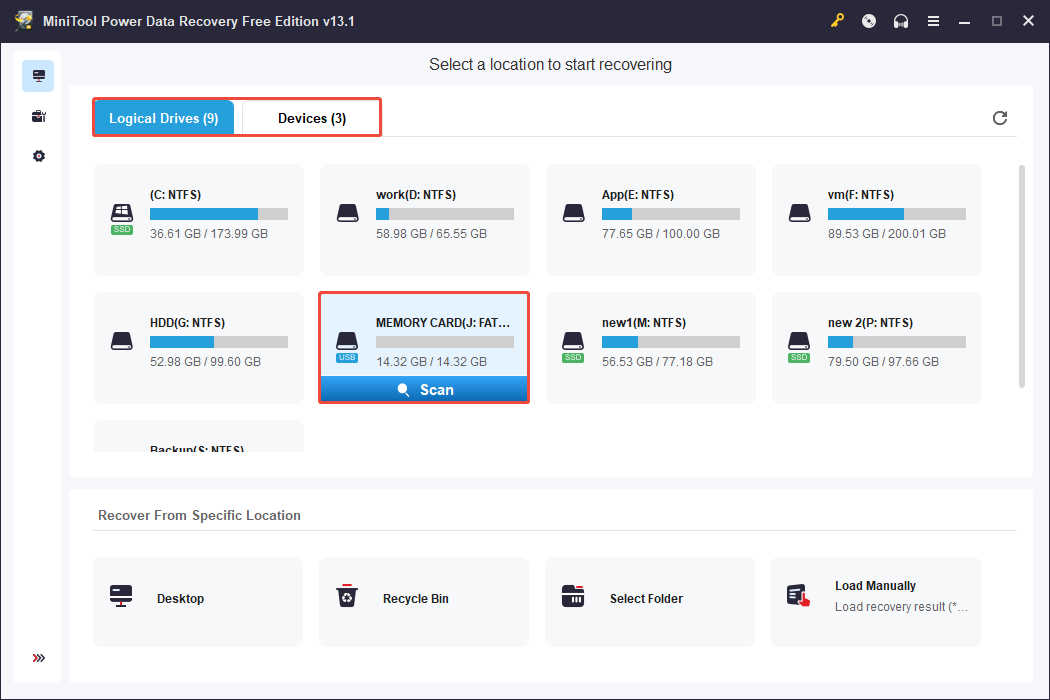This screenshot has width=1050, height=700.
Task: Click the vm F: usage bar
Action: point(897,214)
